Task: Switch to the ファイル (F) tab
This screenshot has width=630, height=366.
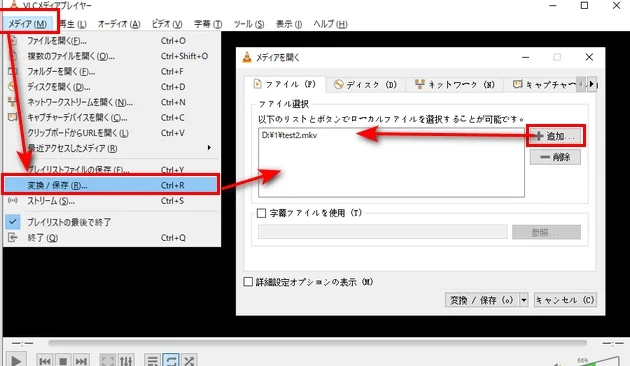Action: (284, 84)
